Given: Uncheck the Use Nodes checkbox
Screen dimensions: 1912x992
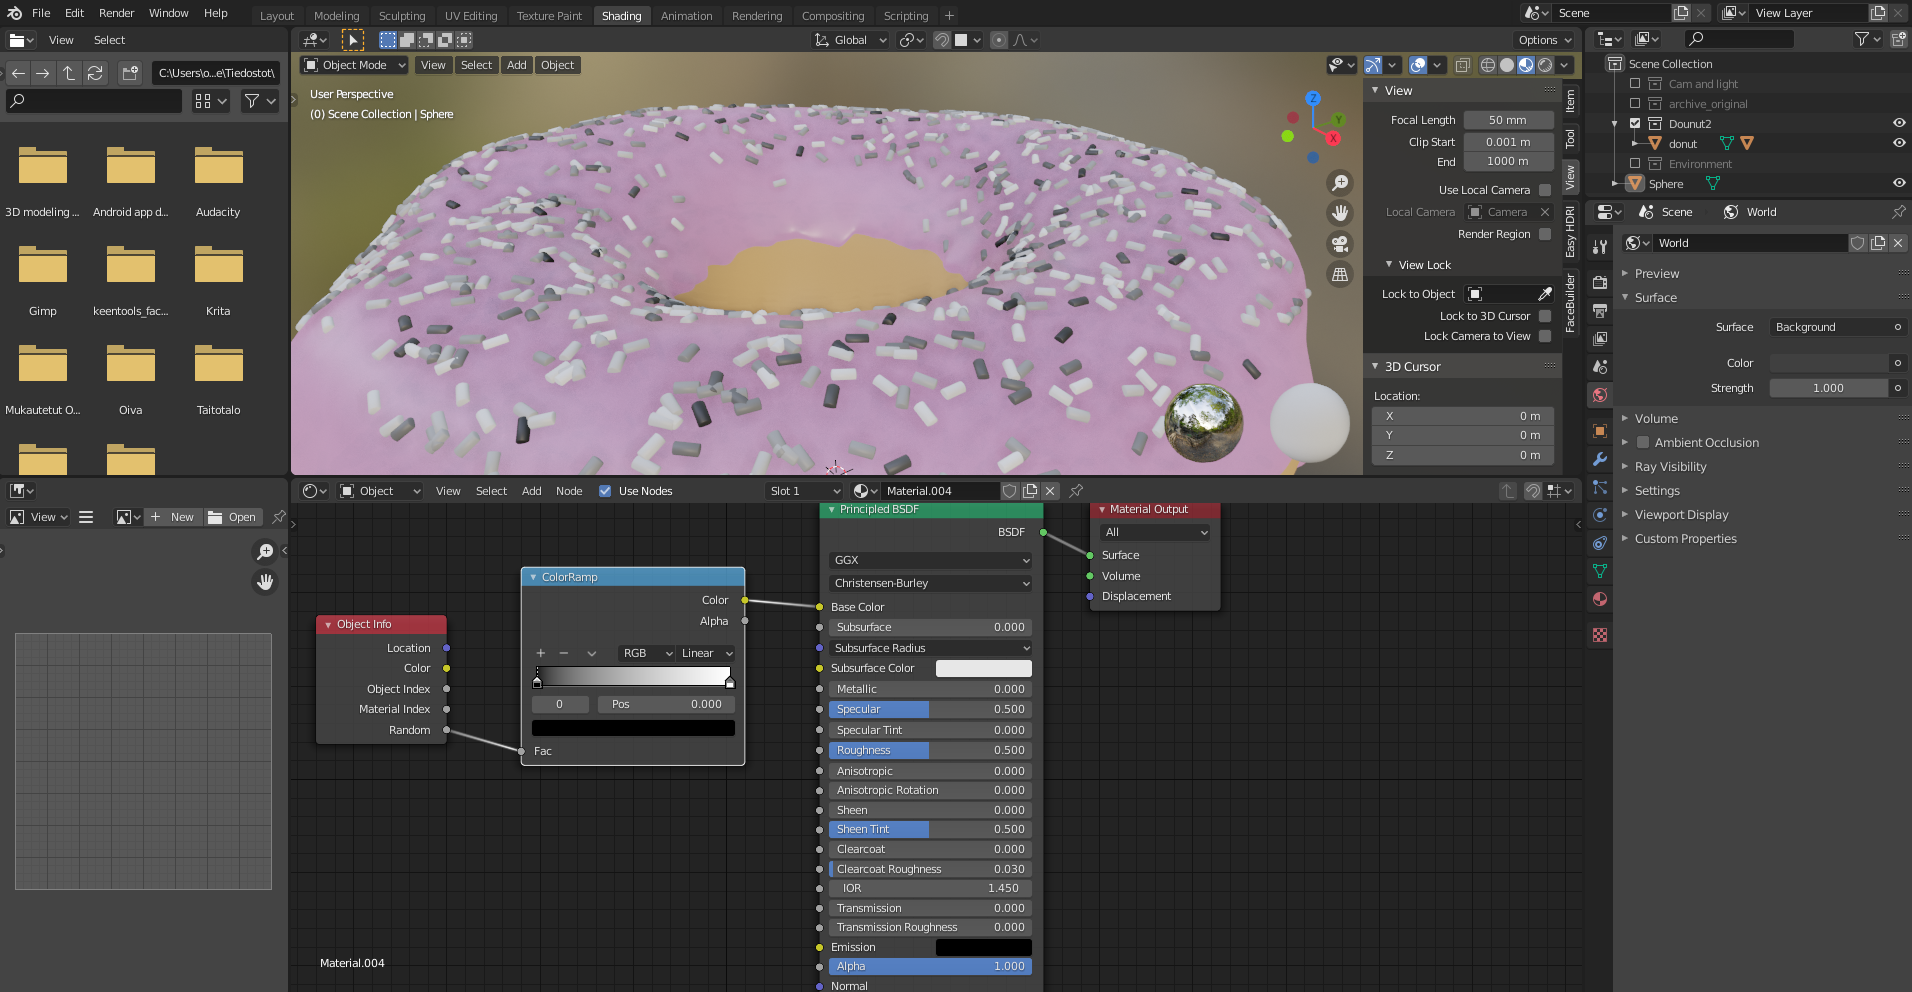Looking at the screenshot, I should pyautogui.click(x=605, y=491).
